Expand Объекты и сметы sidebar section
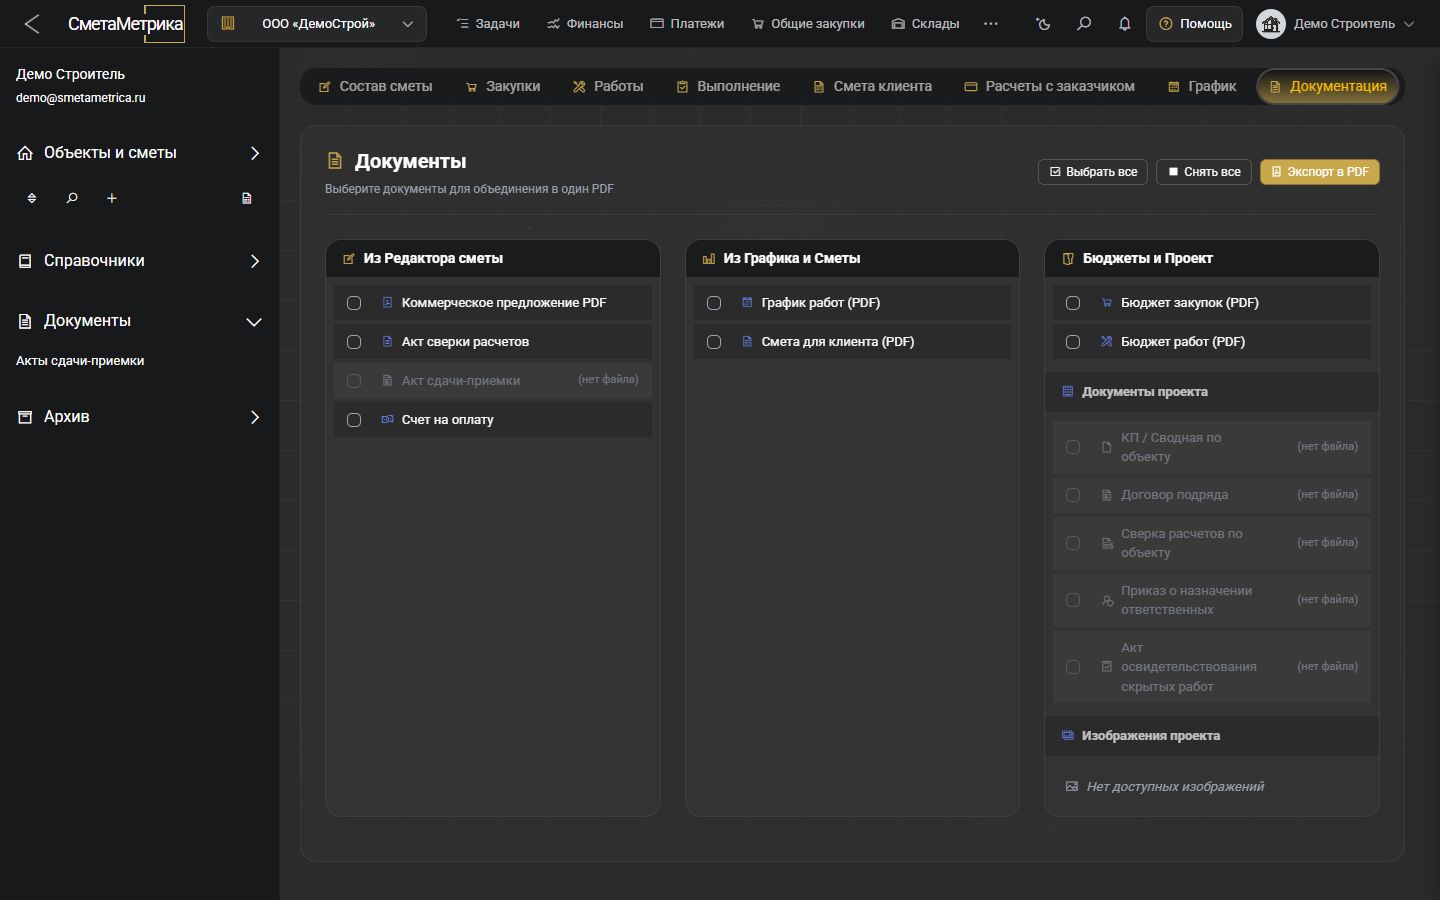 point(140,153)
